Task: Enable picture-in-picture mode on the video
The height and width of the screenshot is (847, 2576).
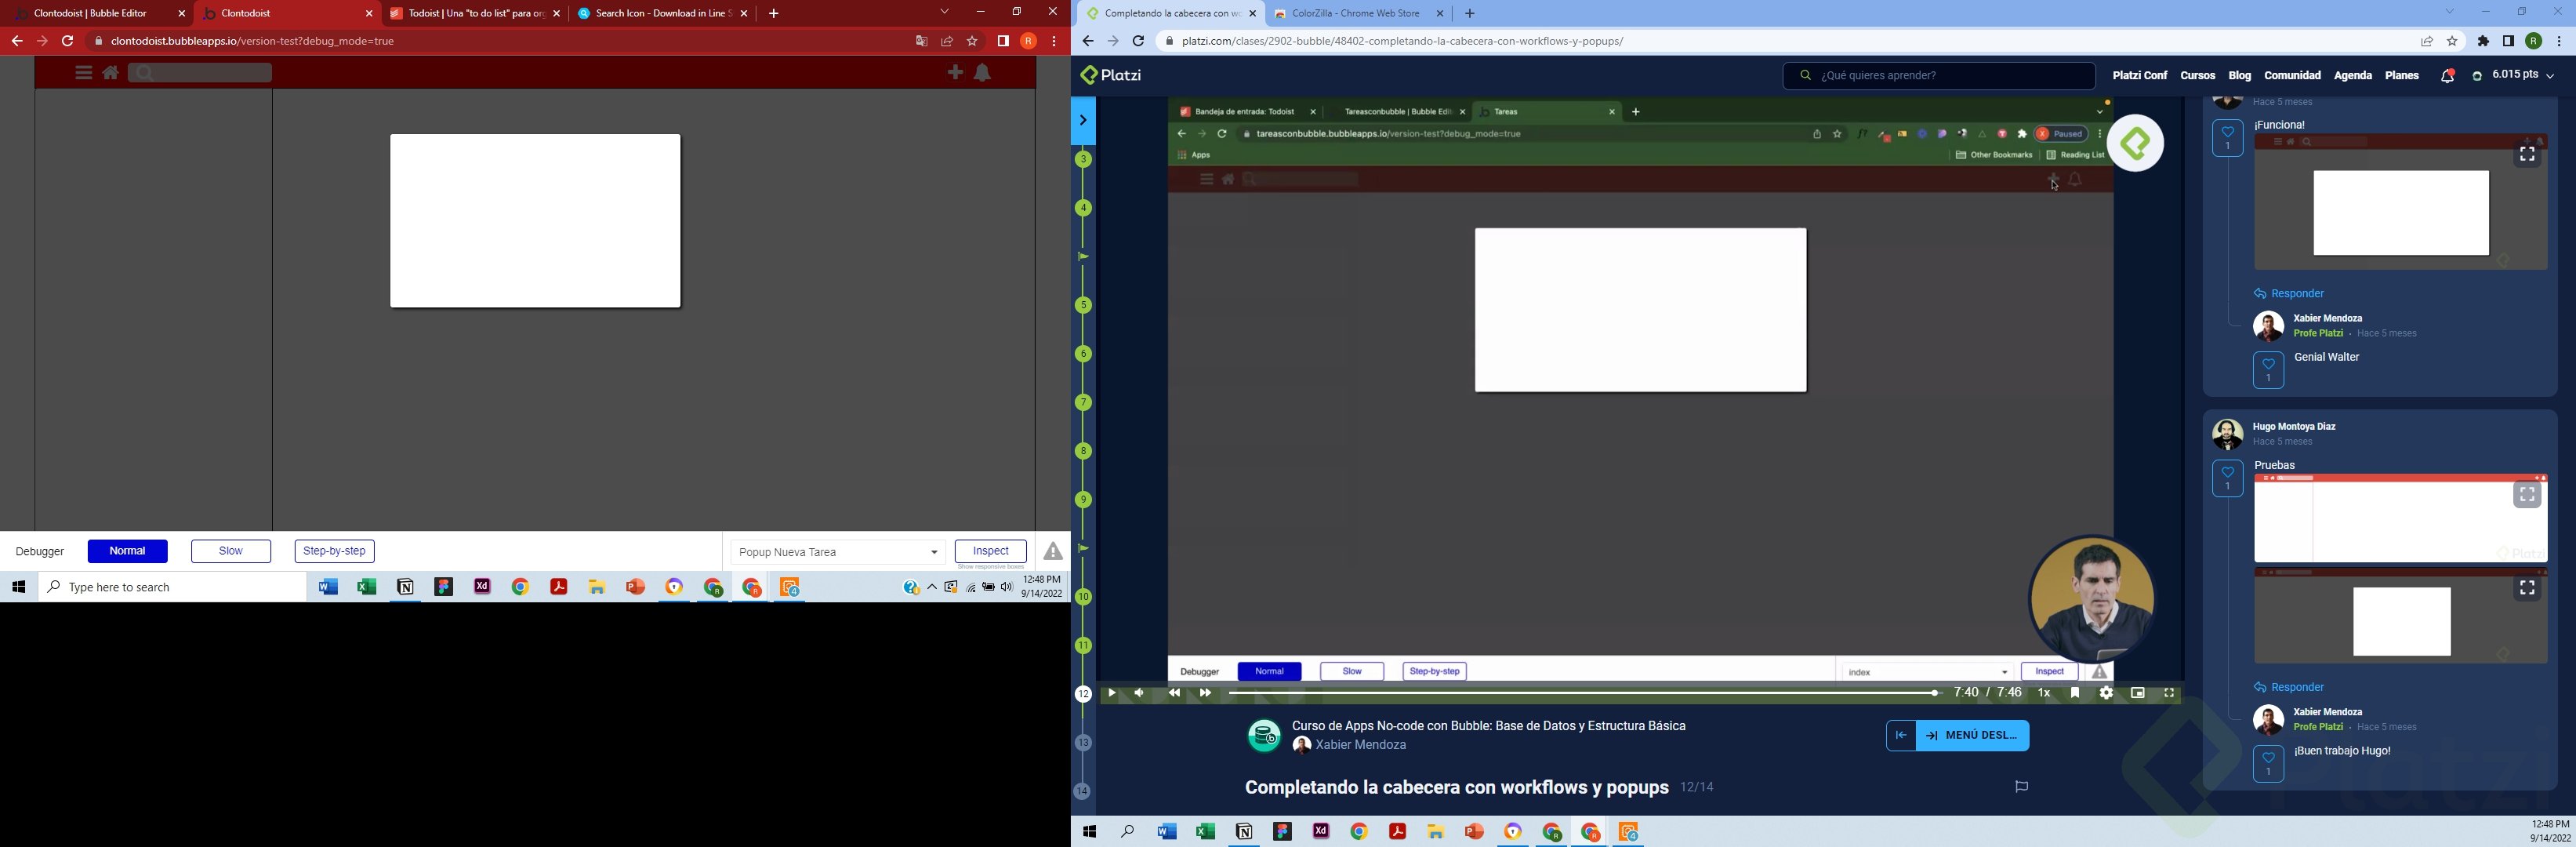Action: tap(2138, 692)
